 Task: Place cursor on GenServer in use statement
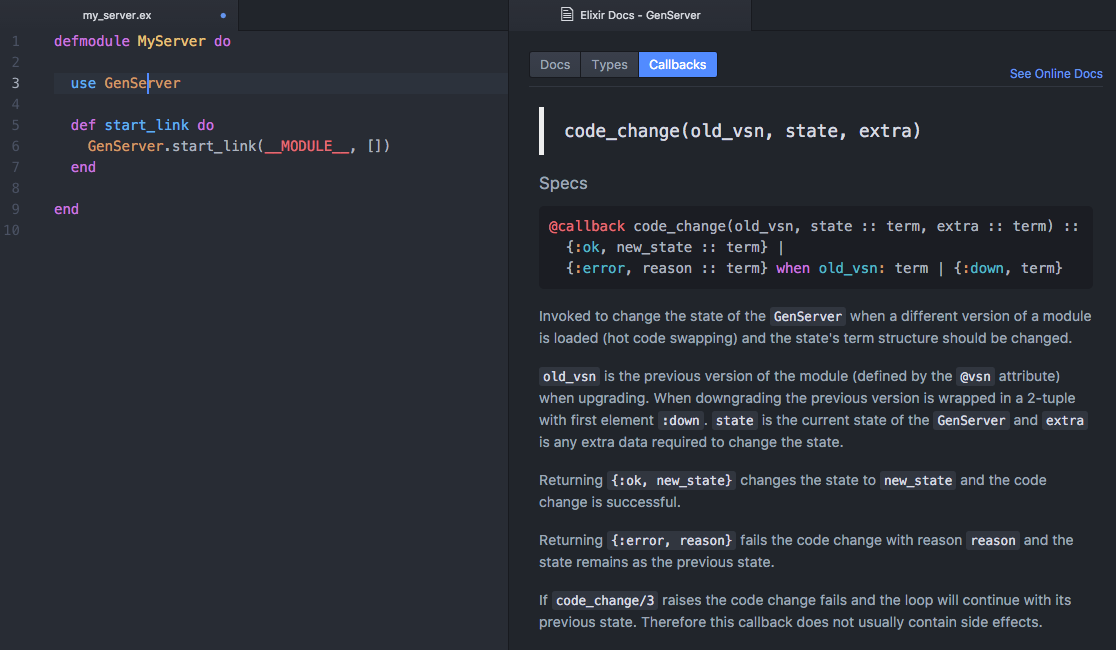click(142, 84)
